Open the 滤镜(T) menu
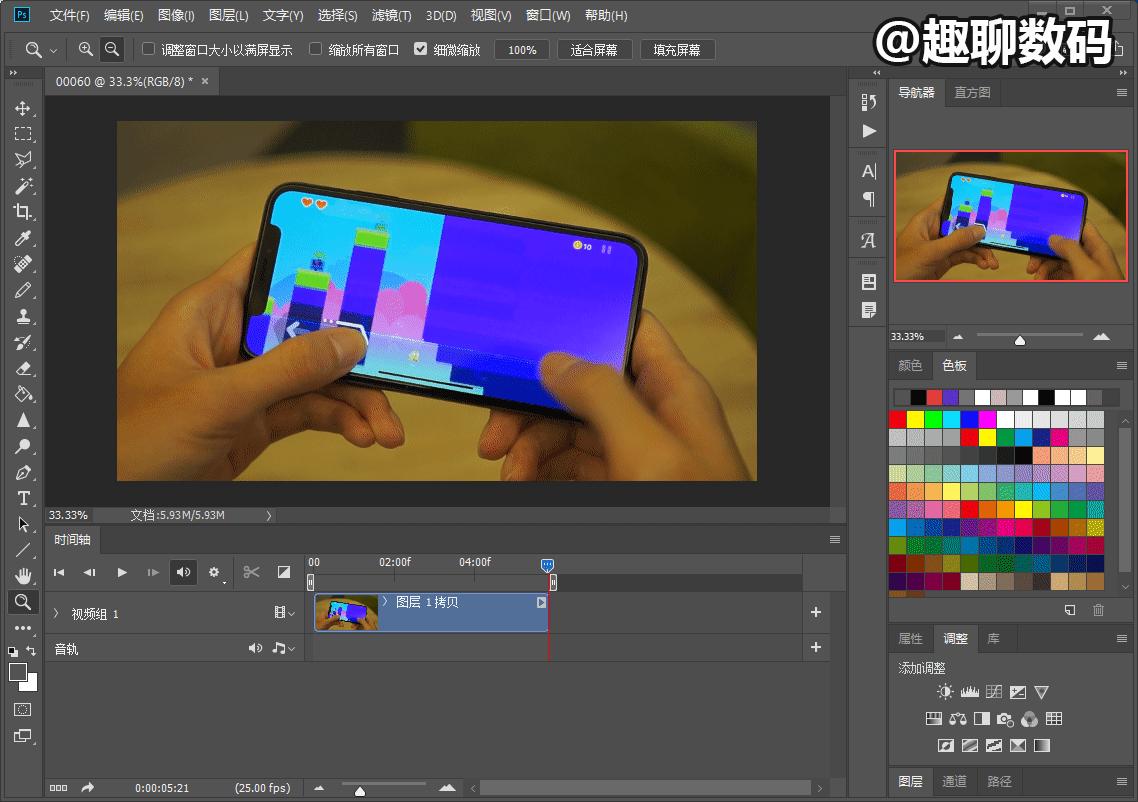Image resolution: width=1138 pixels, height=802 pixels. click(x=391, y=16)
